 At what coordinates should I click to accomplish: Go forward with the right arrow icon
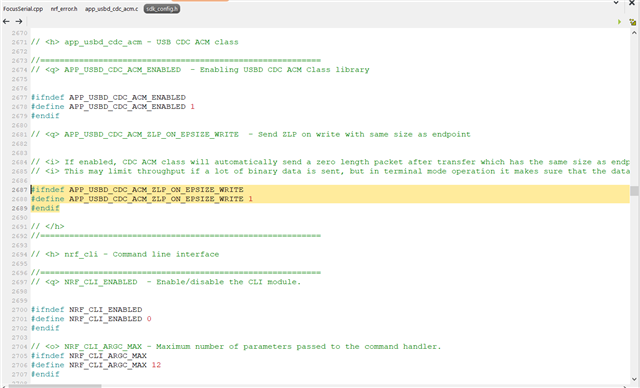tap(19, 21)
